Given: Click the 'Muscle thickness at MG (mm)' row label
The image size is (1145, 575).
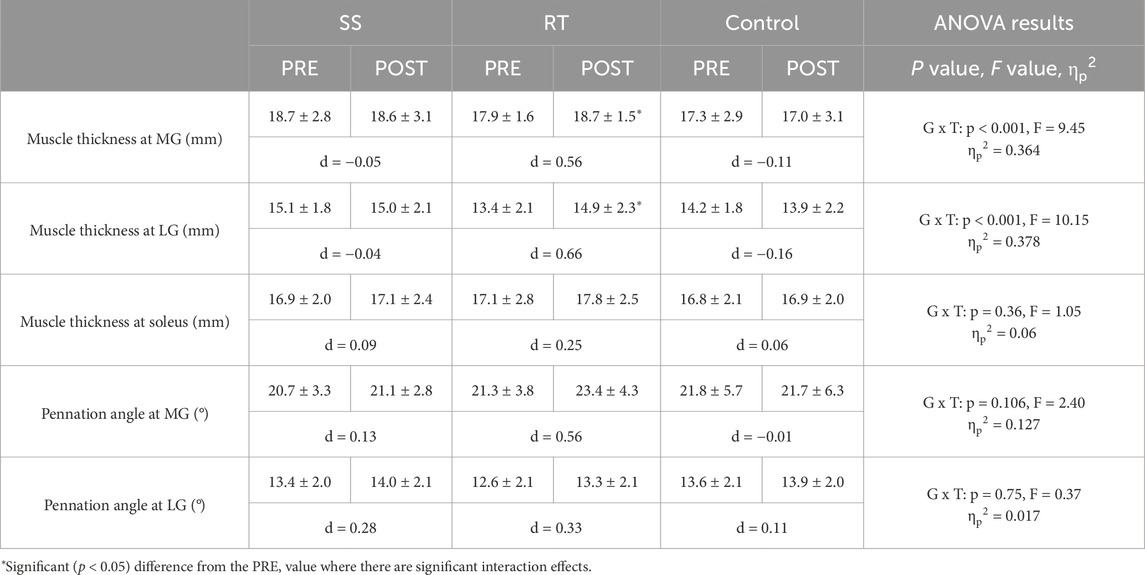Looking at the screenshot, I should tap(125, 137).
